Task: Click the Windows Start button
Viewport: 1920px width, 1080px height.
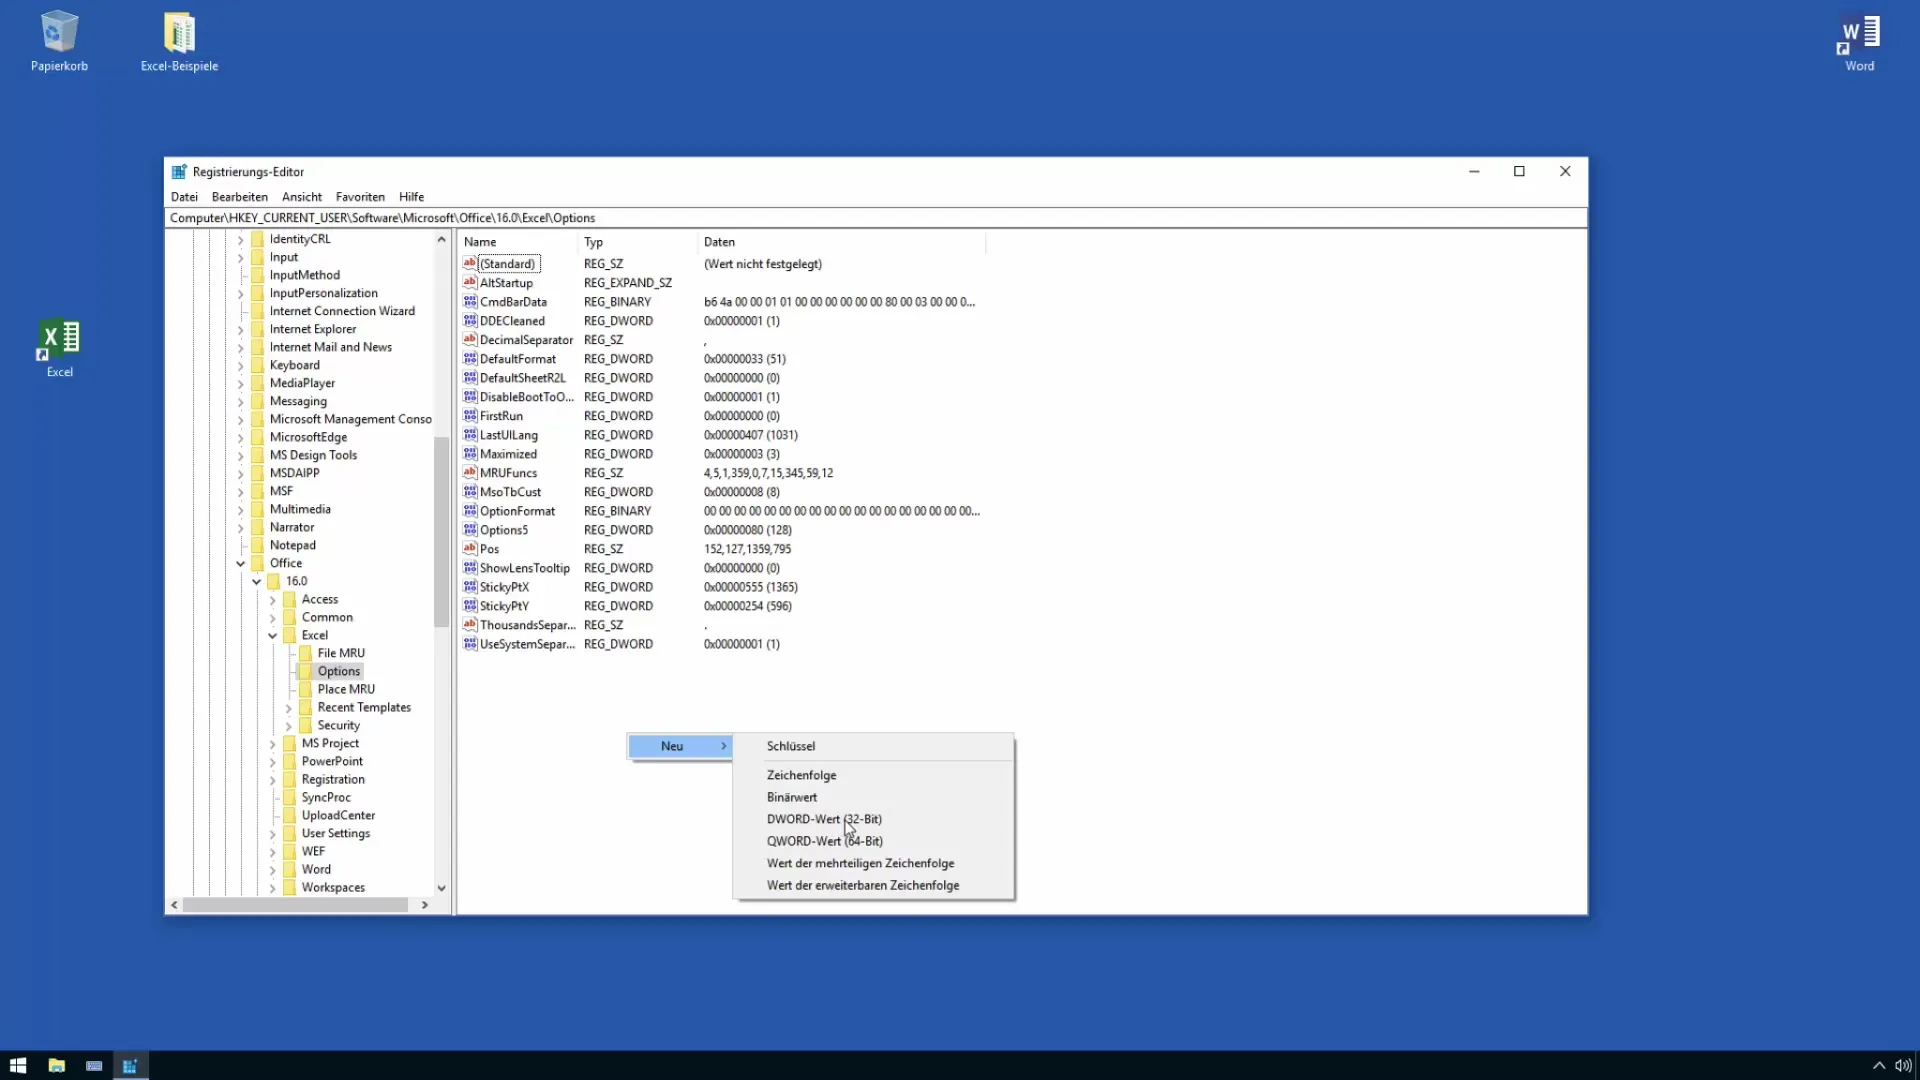Action: point(18,1066)
